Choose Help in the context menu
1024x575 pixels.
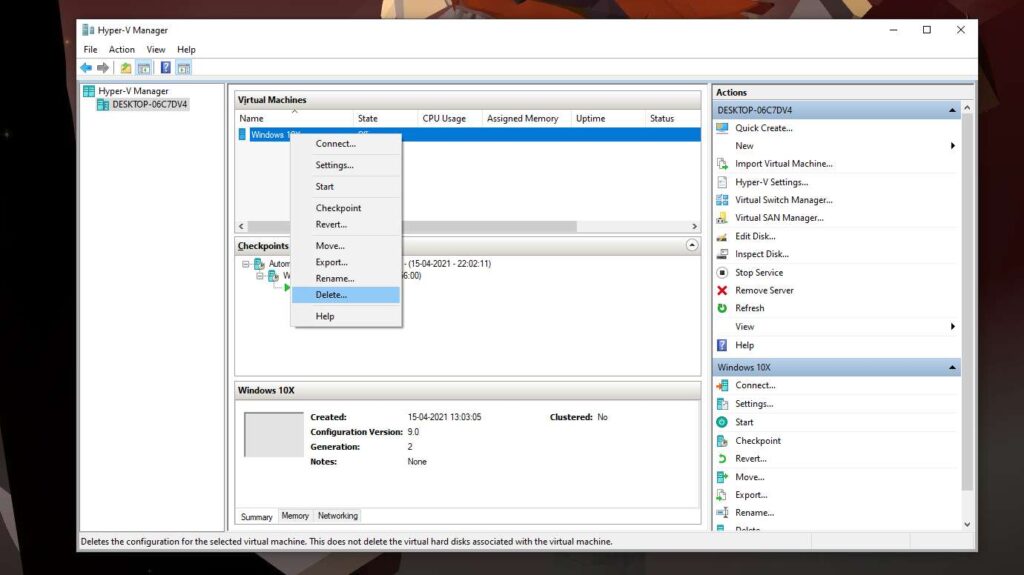tap(346, 316)
